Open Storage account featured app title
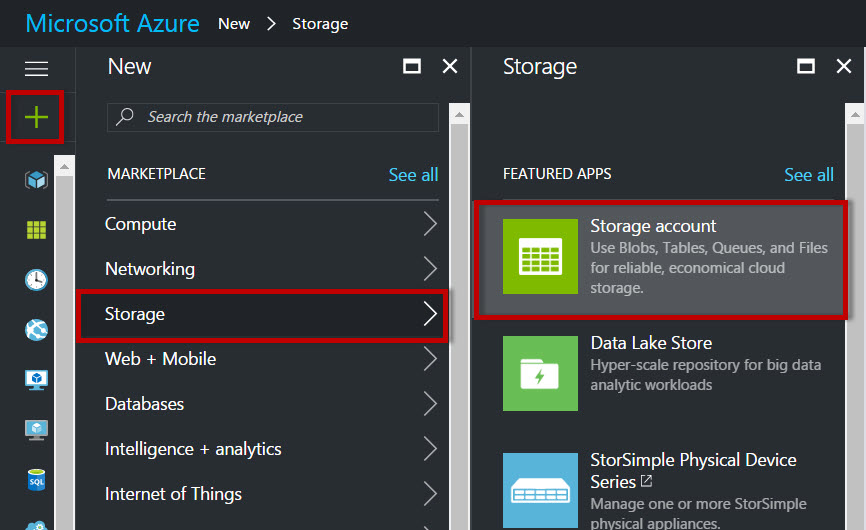The width and height of the screenshot is (866, 530). [653, 226]
